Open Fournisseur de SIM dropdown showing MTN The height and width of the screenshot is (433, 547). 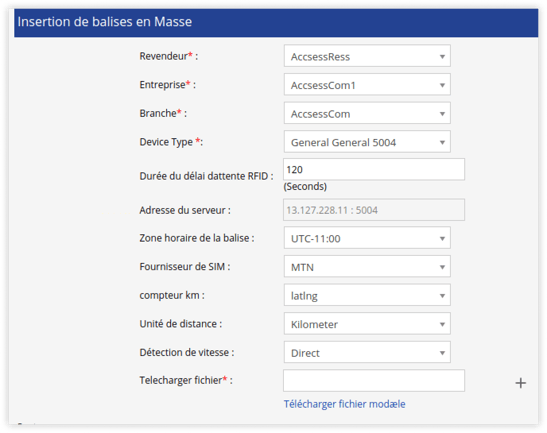click(367, 267)
